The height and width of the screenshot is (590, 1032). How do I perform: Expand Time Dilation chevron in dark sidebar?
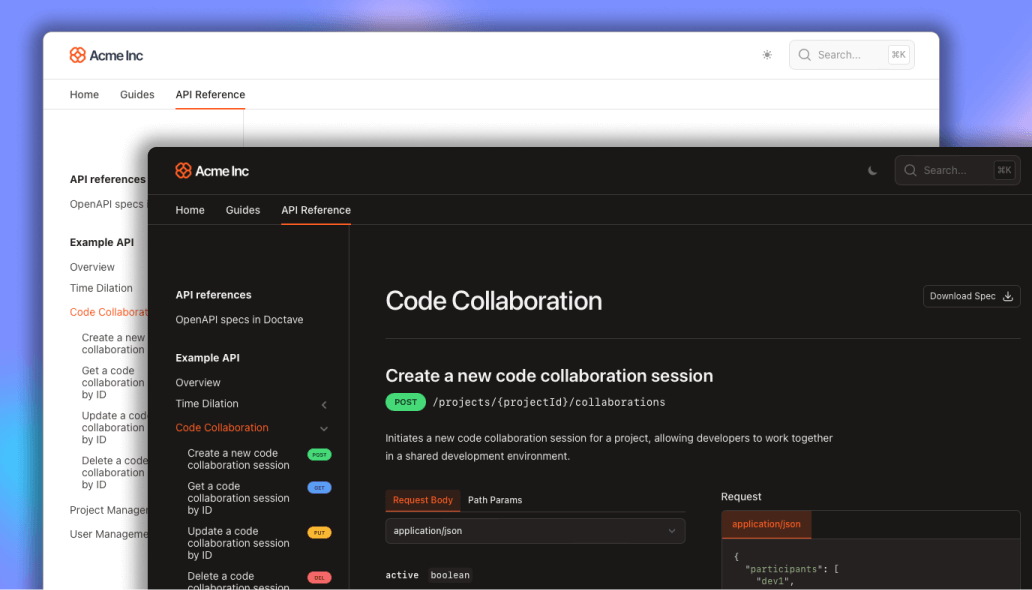(x=324, y=404)
